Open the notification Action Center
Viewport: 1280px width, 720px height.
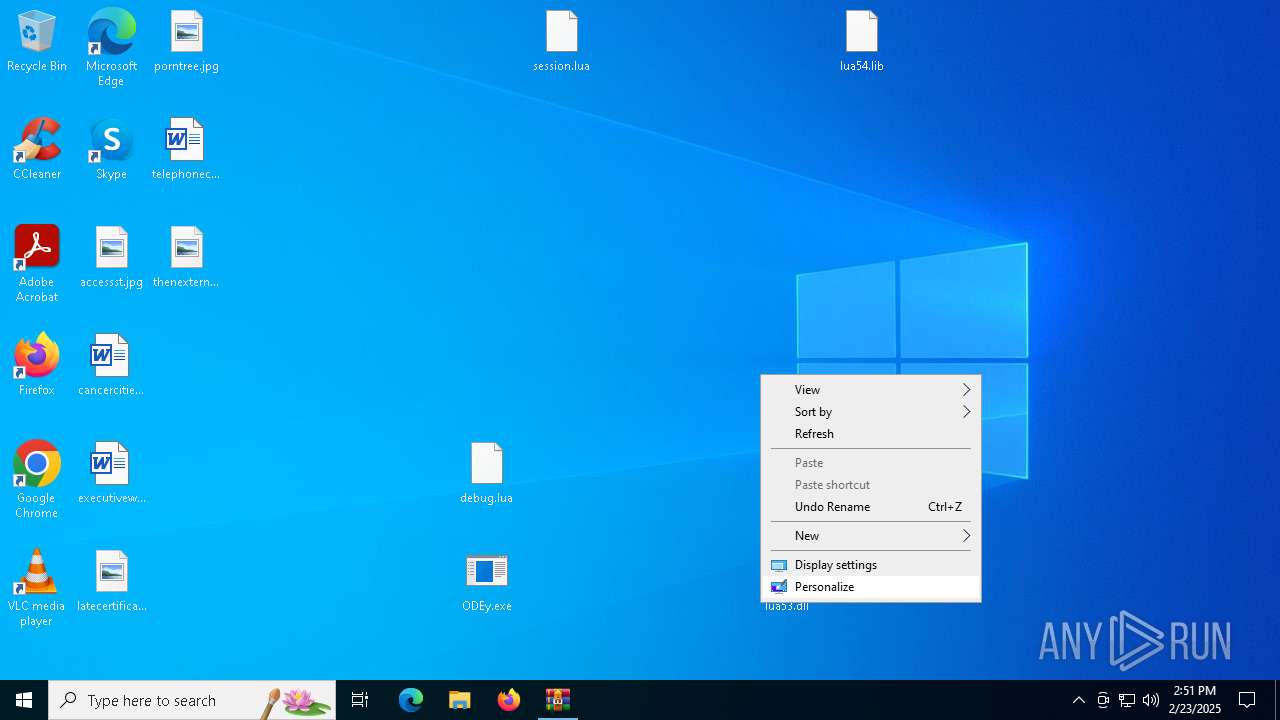pyautogui.click(x=1247, y=700)
